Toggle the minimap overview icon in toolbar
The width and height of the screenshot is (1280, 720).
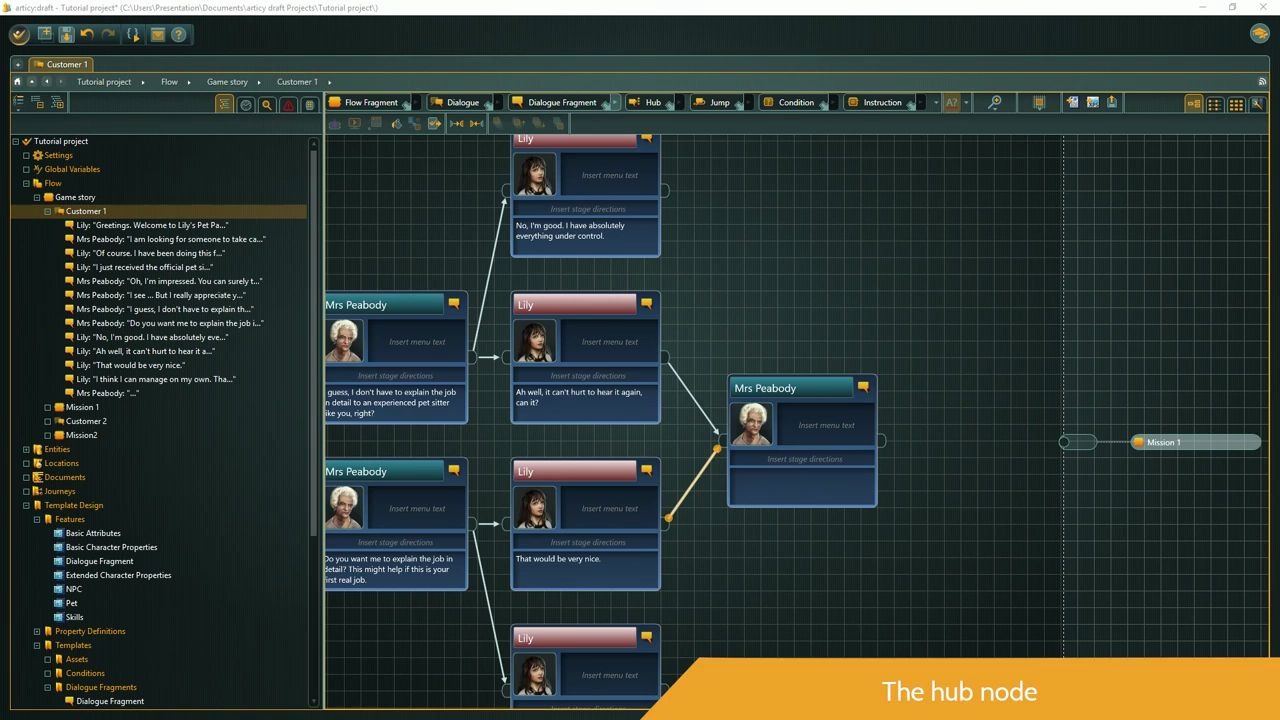[1039, 102]
